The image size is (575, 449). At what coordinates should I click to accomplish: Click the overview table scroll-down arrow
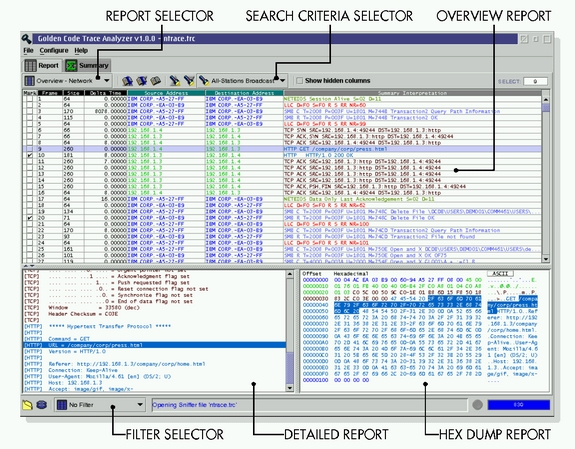[x=546, y=259]
